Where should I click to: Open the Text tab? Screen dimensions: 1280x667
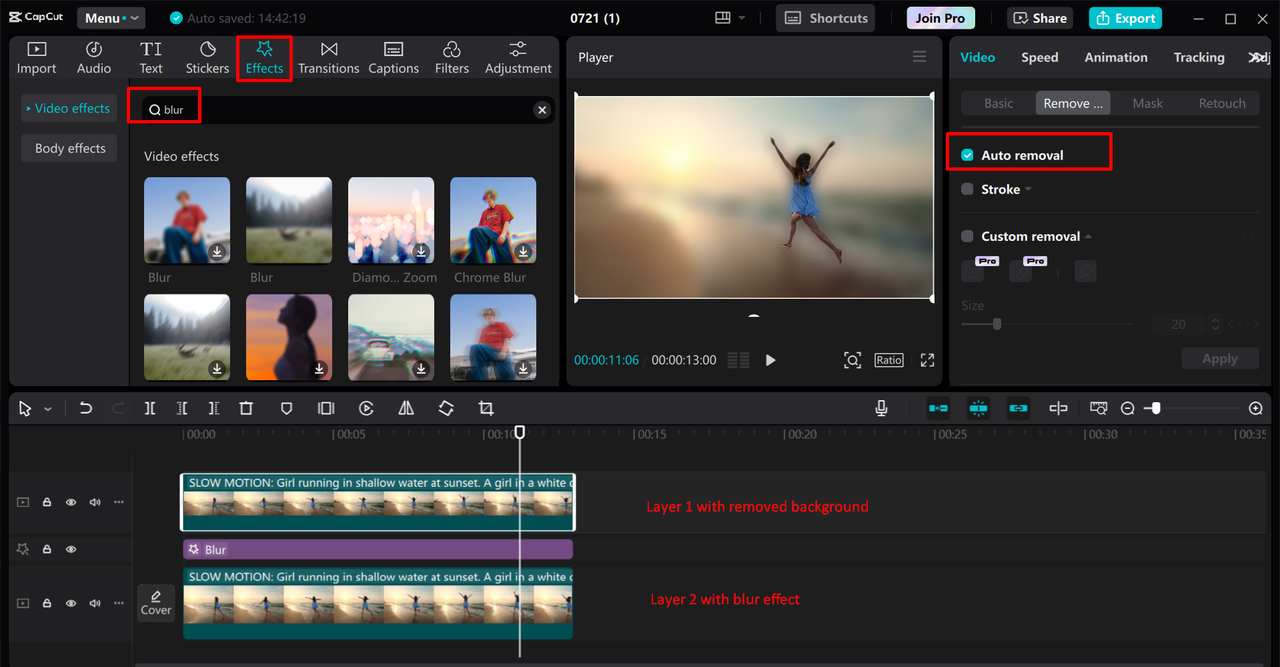coord(151,58)
